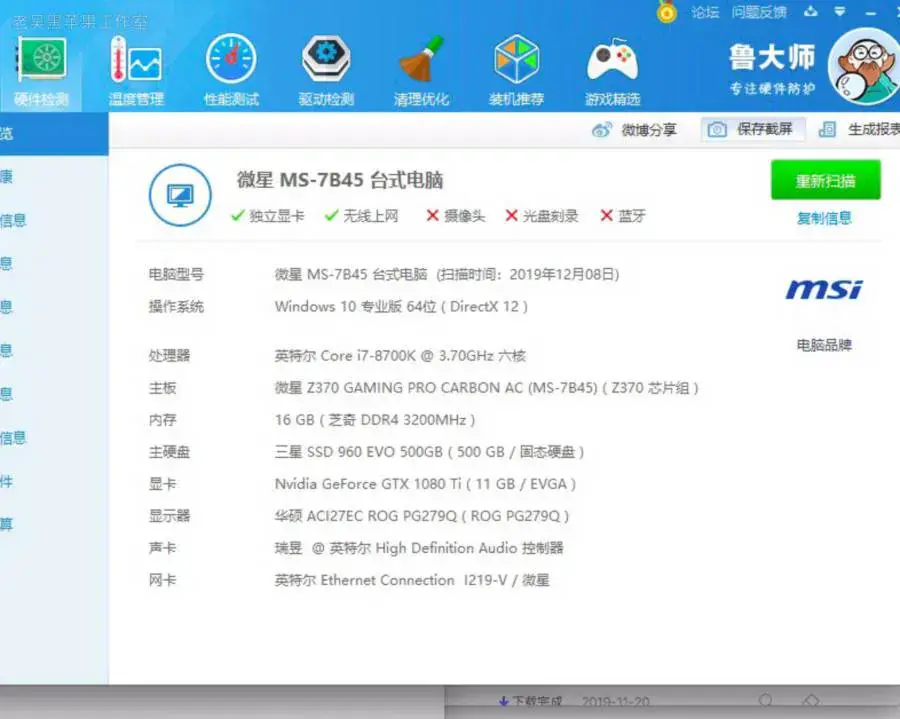Click the round computer monitor icon

point(180,195)
